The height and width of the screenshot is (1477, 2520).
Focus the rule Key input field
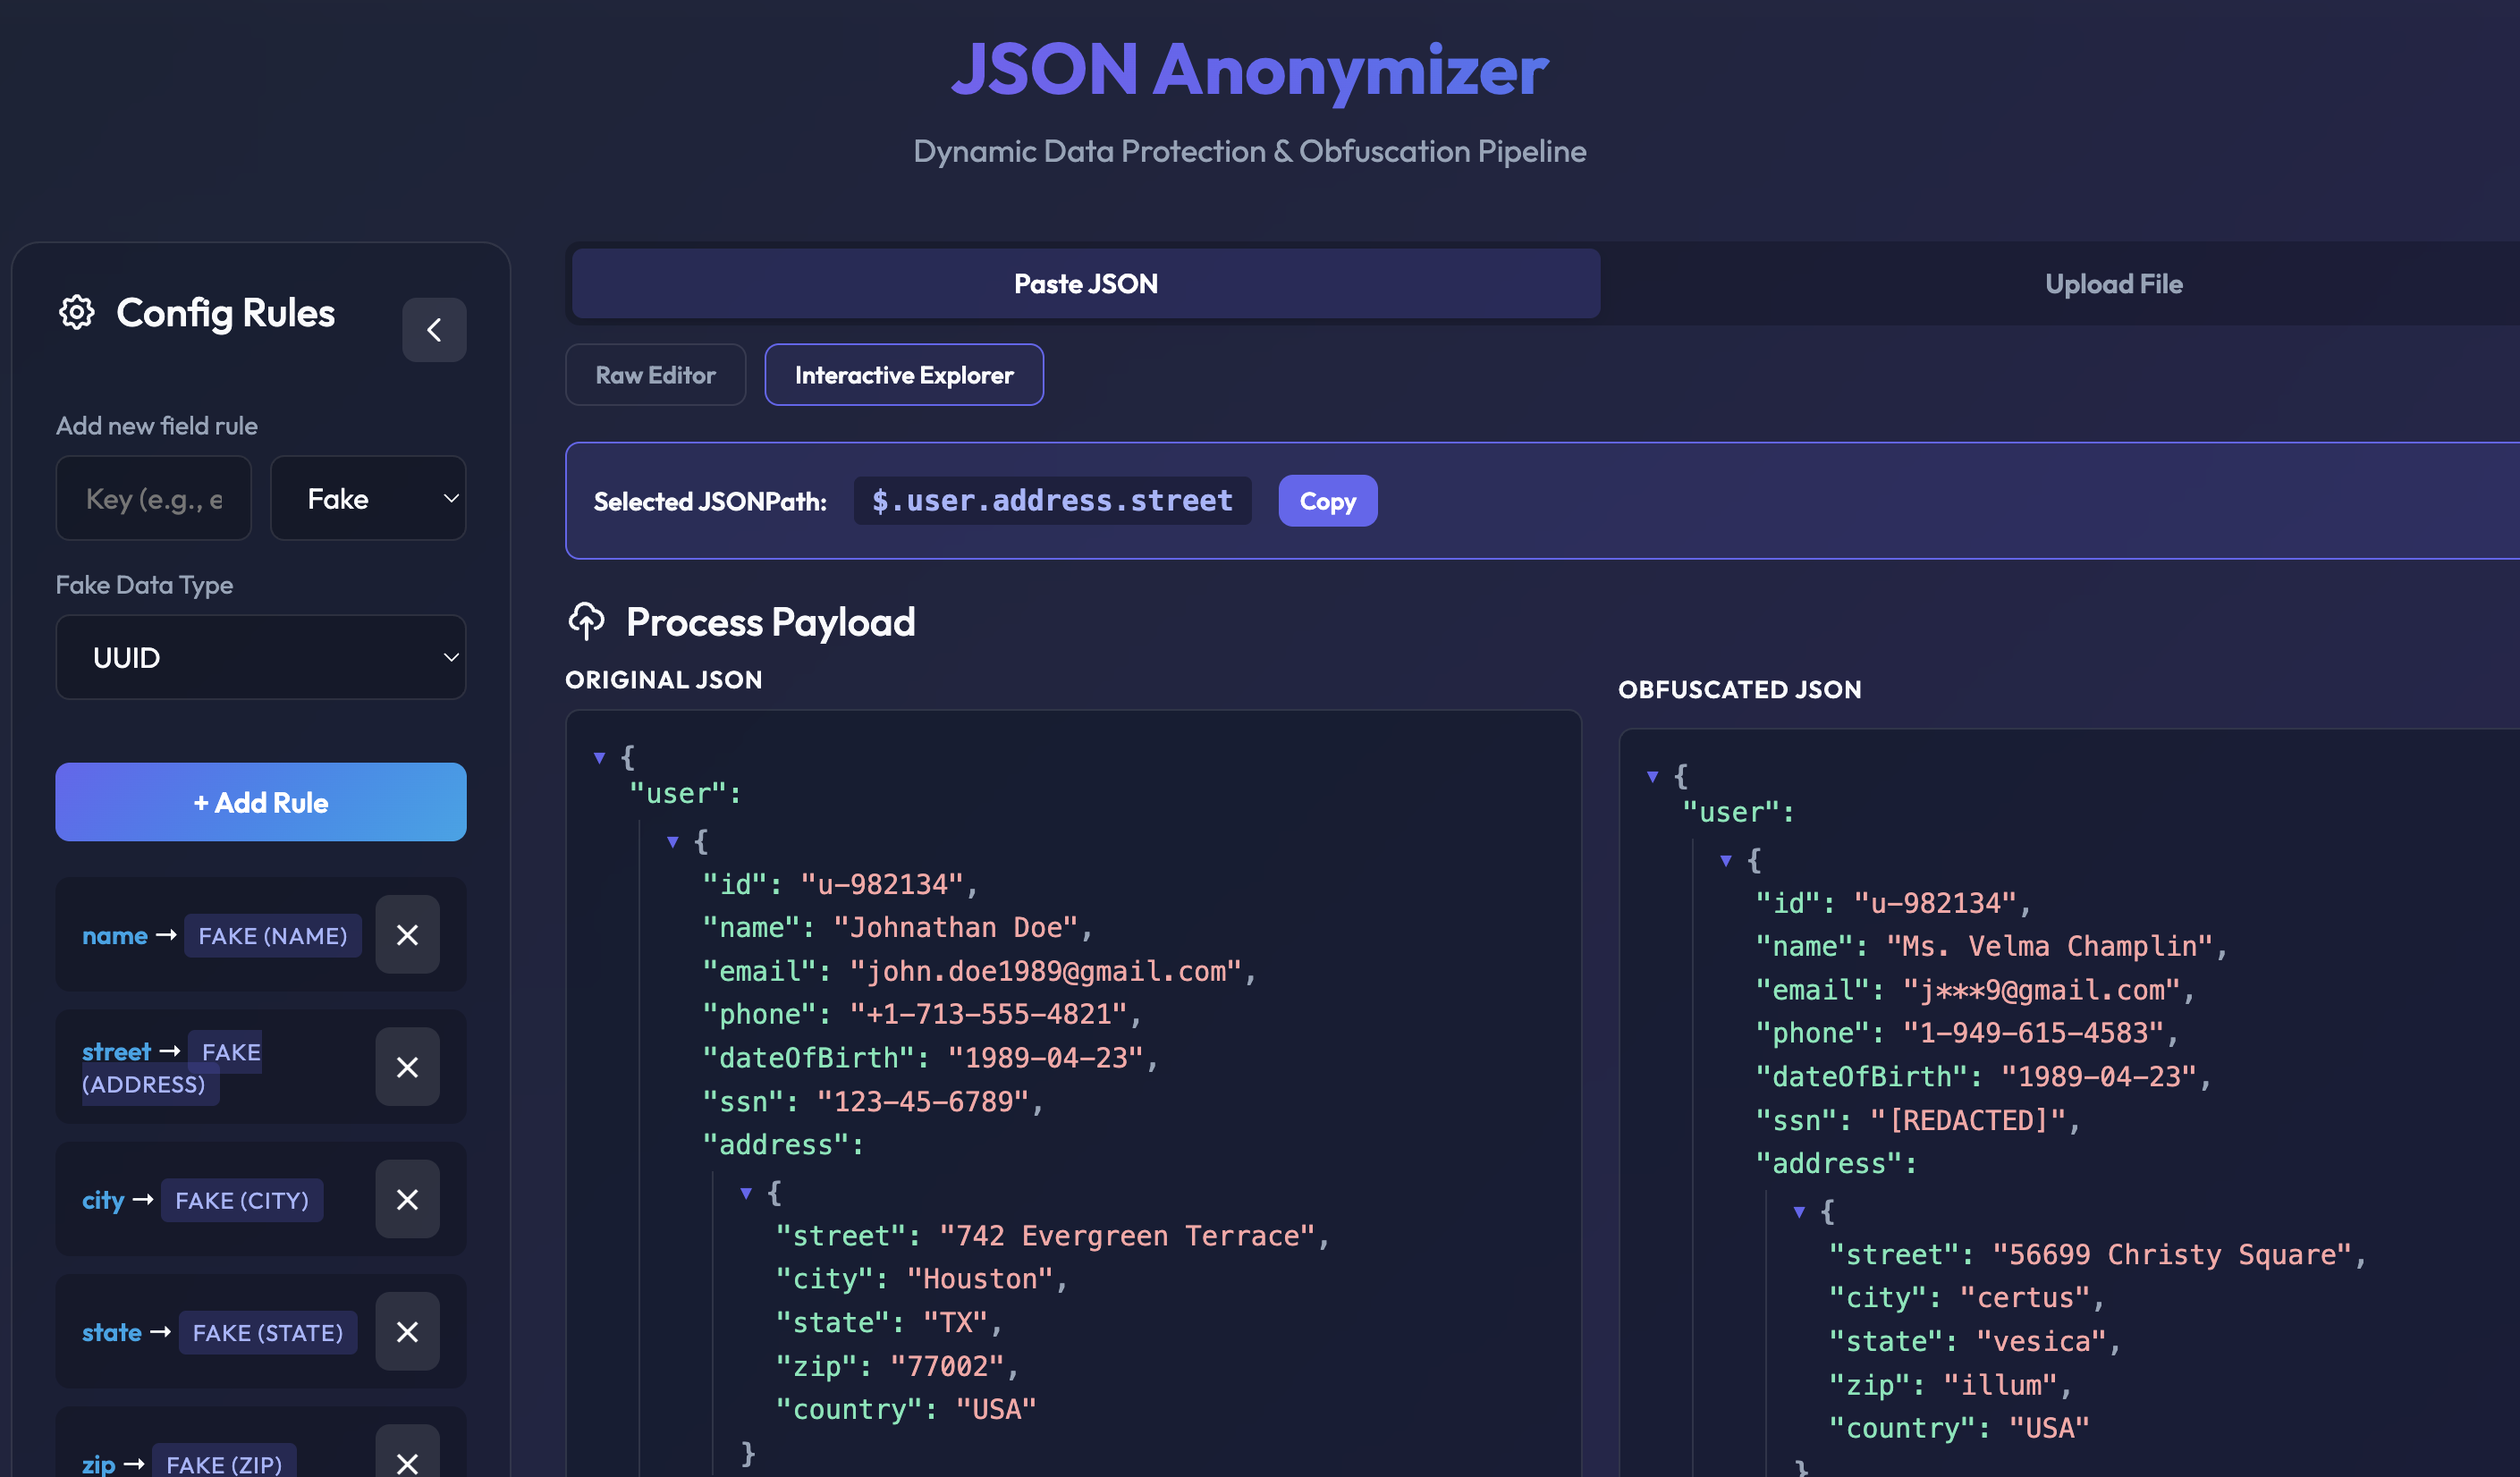tap(154, 498)
